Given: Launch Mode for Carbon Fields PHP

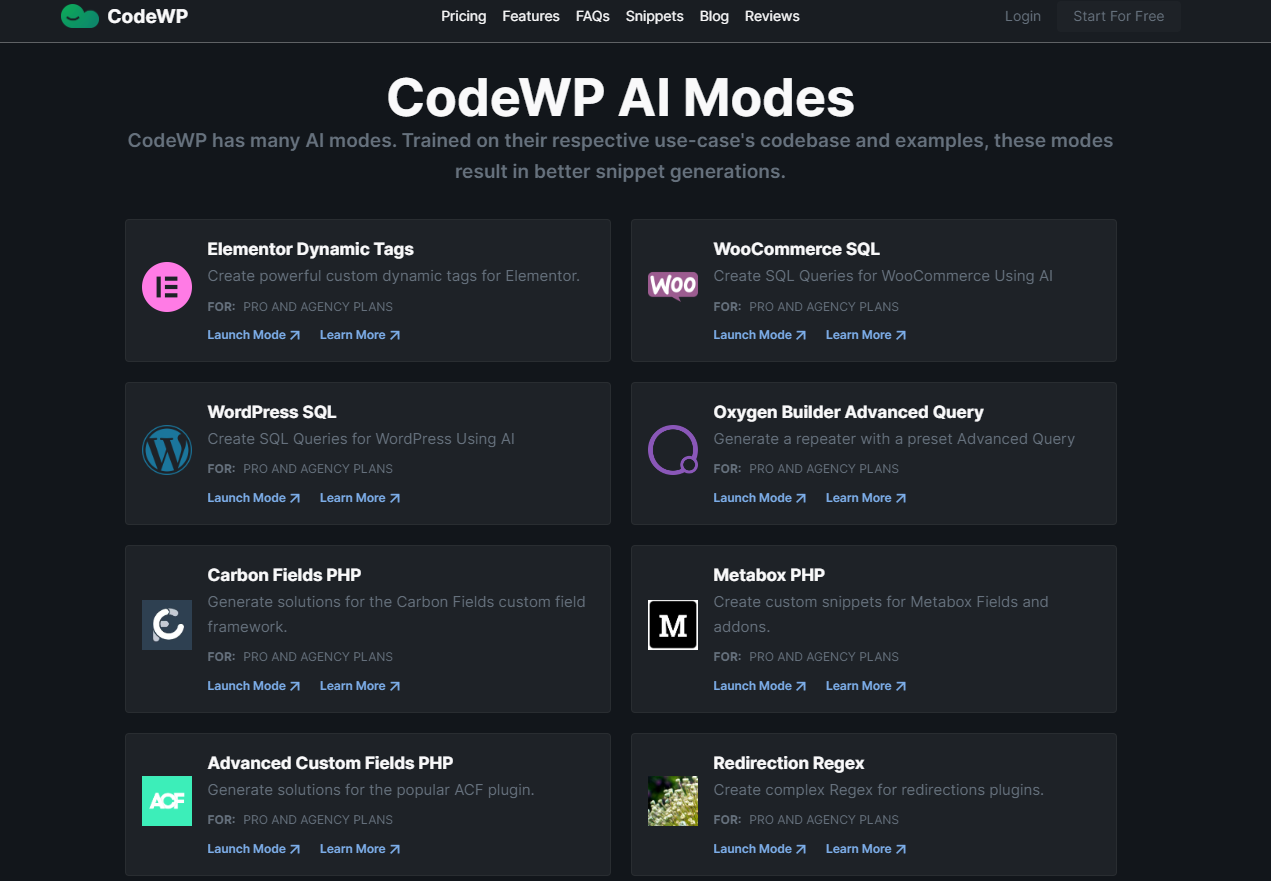Looking at the screenshot, I should pos(254,686).
